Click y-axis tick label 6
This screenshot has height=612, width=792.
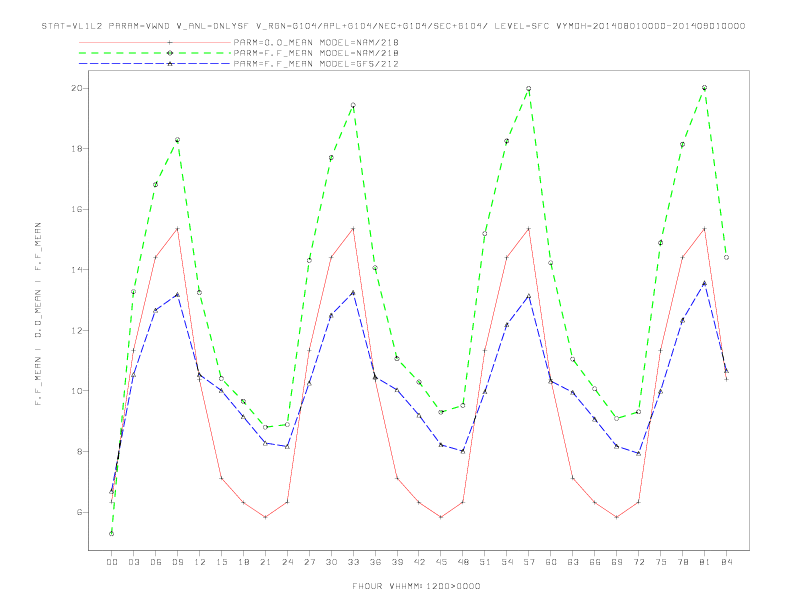(x=79, y=512)
